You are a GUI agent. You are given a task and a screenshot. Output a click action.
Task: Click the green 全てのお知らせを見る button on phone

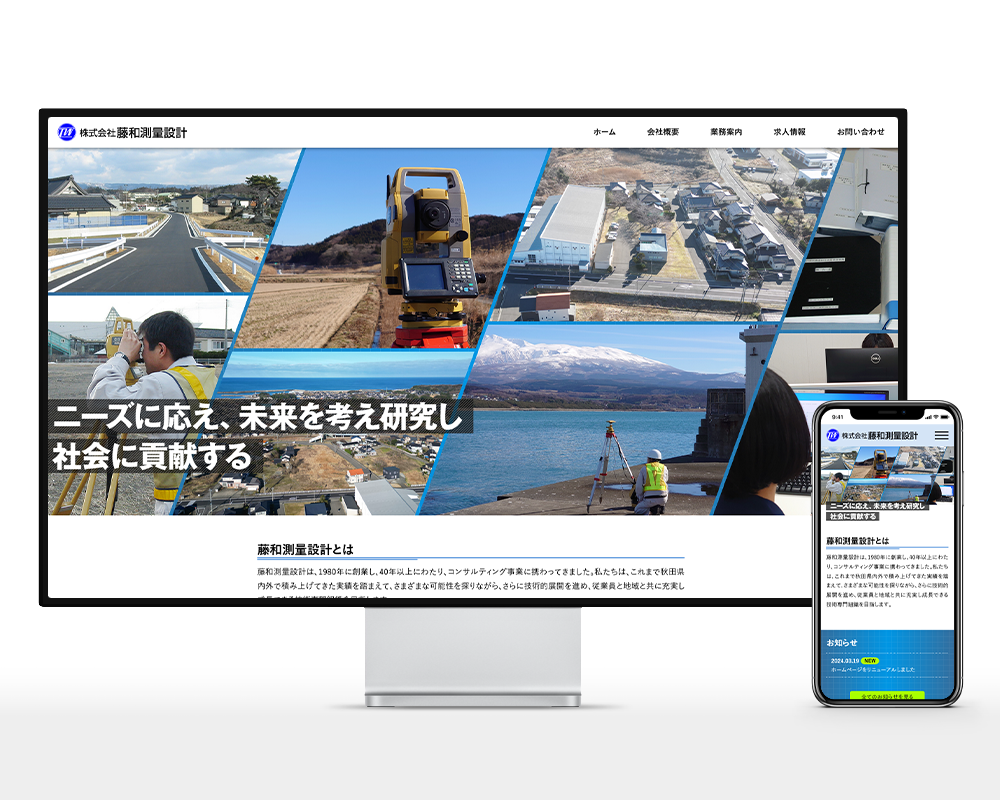pyautogui.click(x=887, y=696)
